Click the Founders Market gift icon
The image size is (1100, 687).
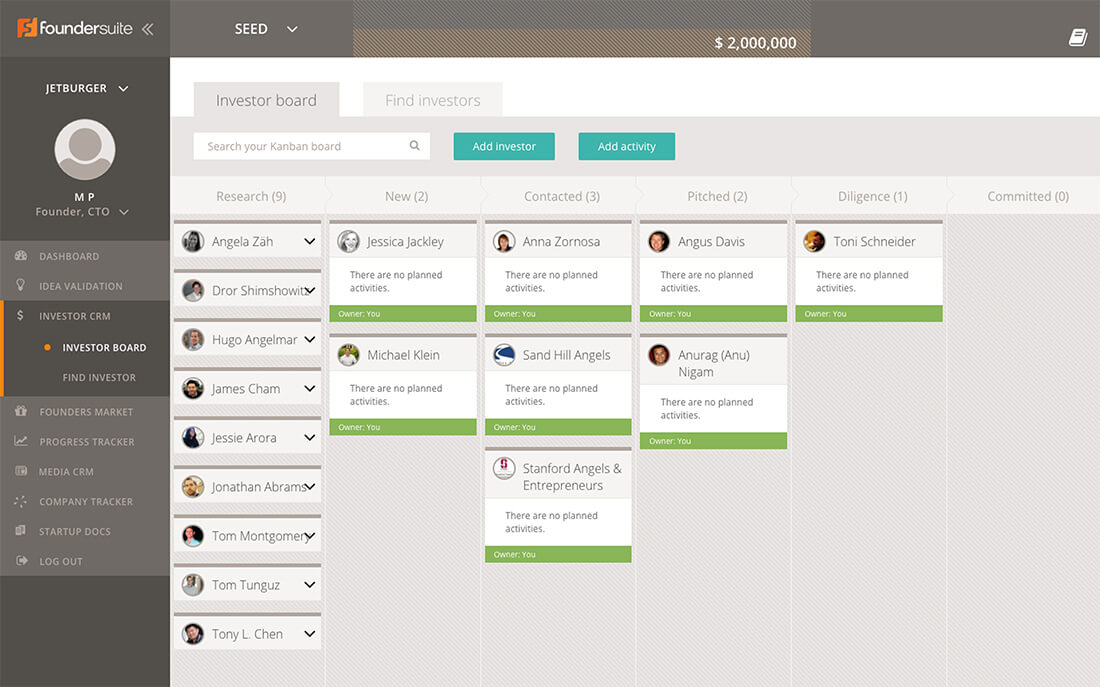coord(20,411)
